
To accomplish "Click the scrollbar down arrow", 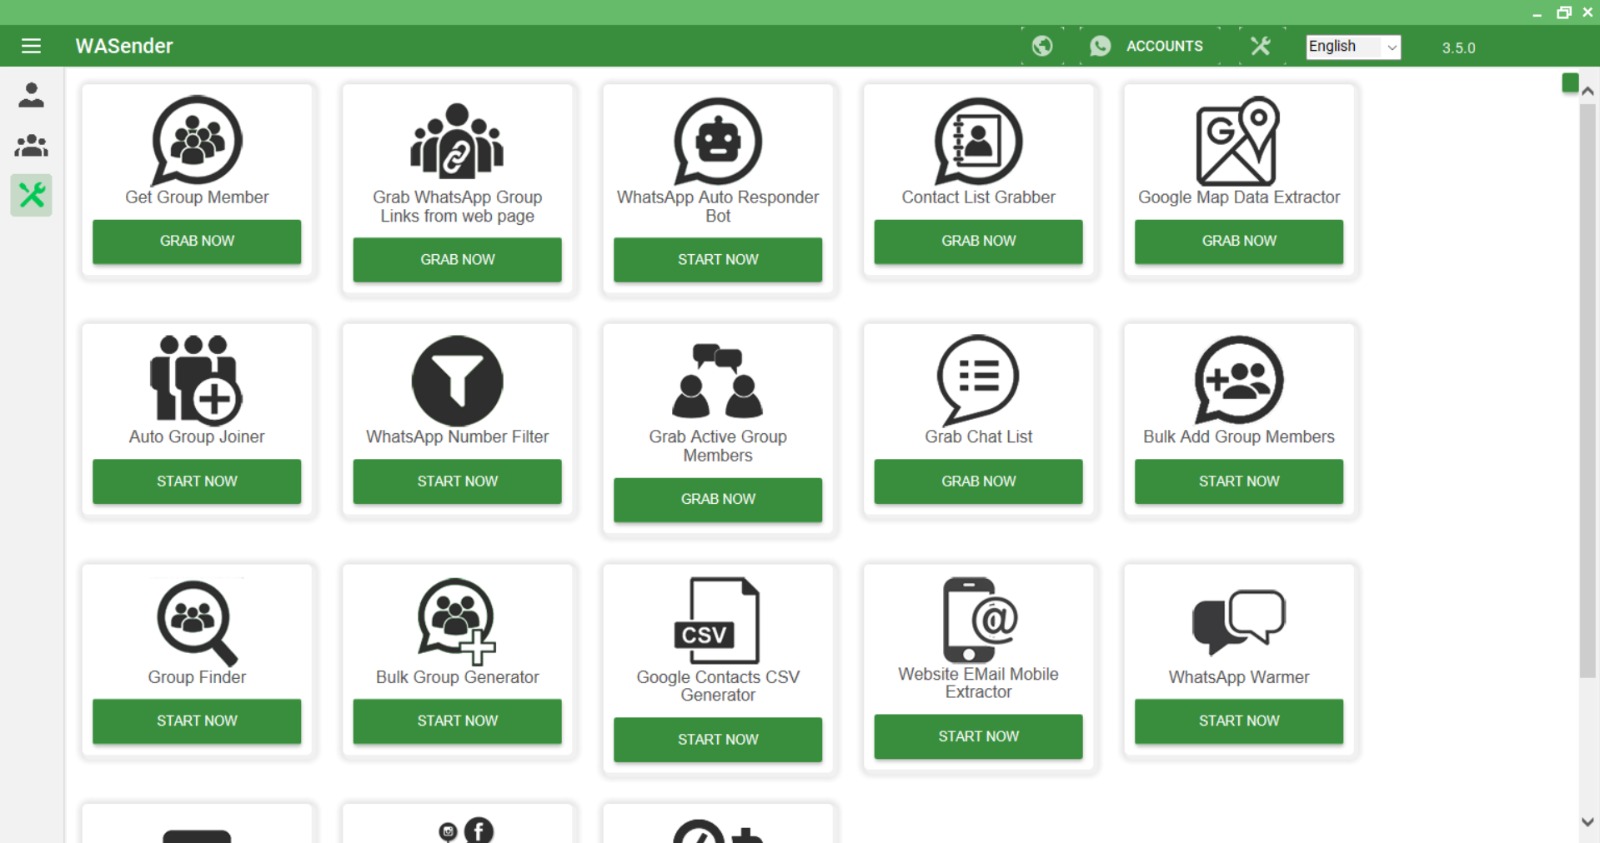I will 1588,822.
